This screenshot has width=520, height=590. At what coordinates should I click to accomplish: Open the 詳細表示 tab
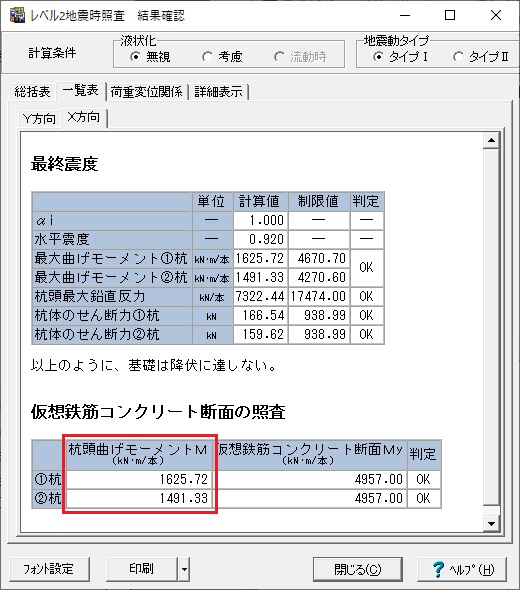pos(219,92)
